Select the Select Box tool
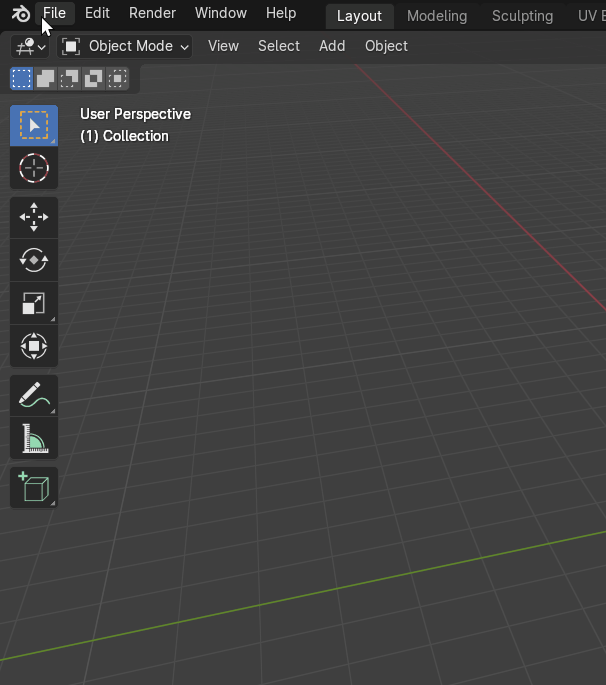The image size is (606, 685). pyautogui.click(x=34, y=125)
